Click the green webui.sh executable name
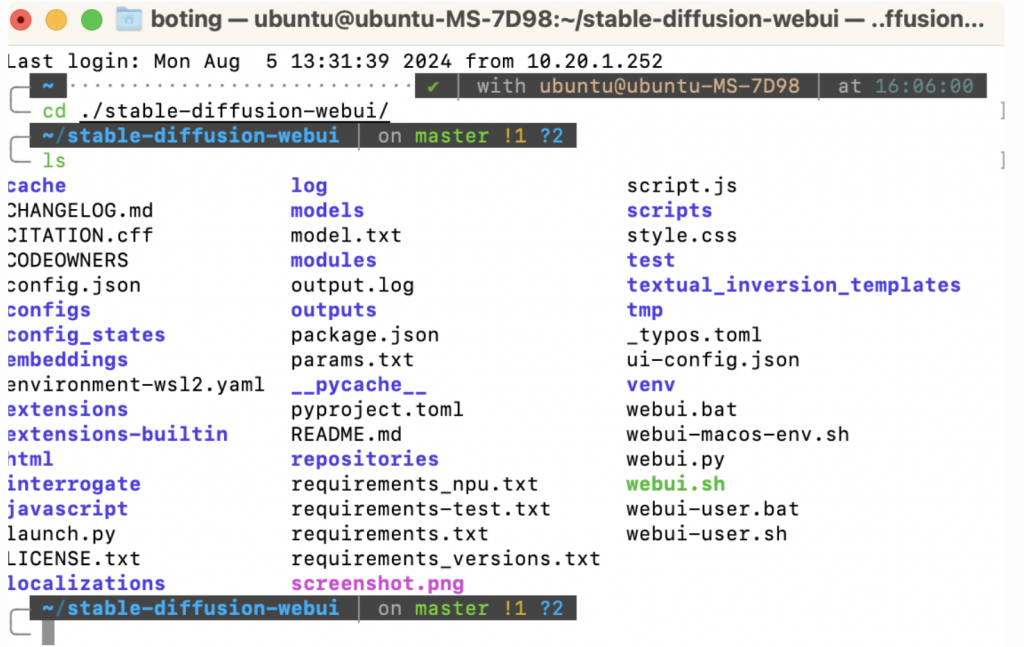This screenshot has width=1024, height=647. coord(675,484)
